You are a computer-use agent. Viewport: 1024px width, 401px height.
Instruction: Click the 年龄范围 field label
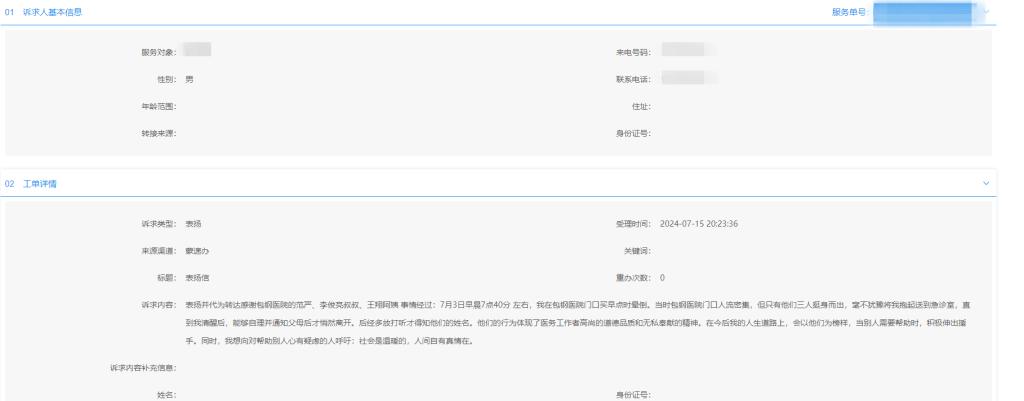point(159,106)
